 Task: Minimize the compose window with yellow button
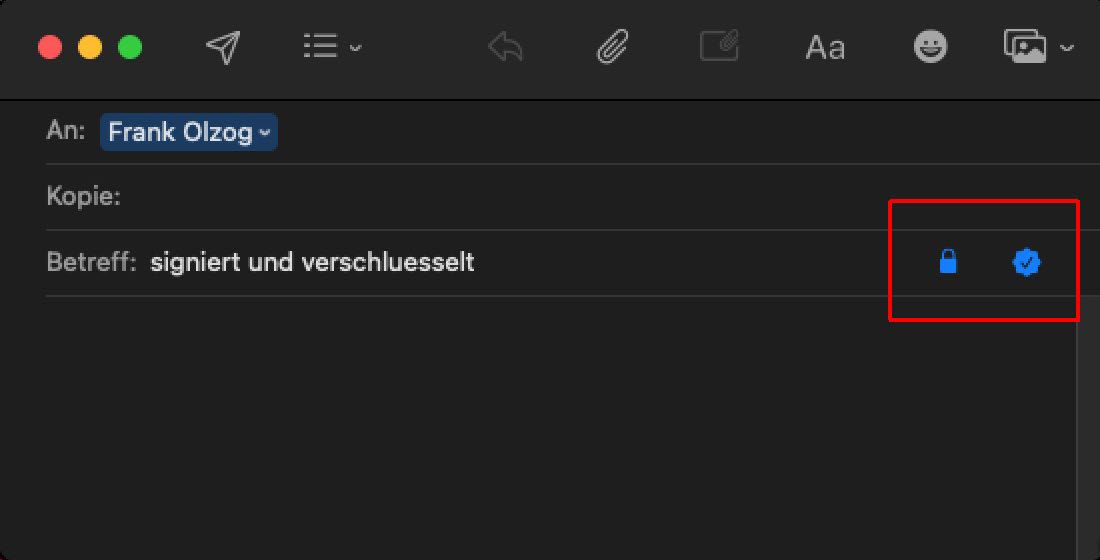tap(90, 47)
